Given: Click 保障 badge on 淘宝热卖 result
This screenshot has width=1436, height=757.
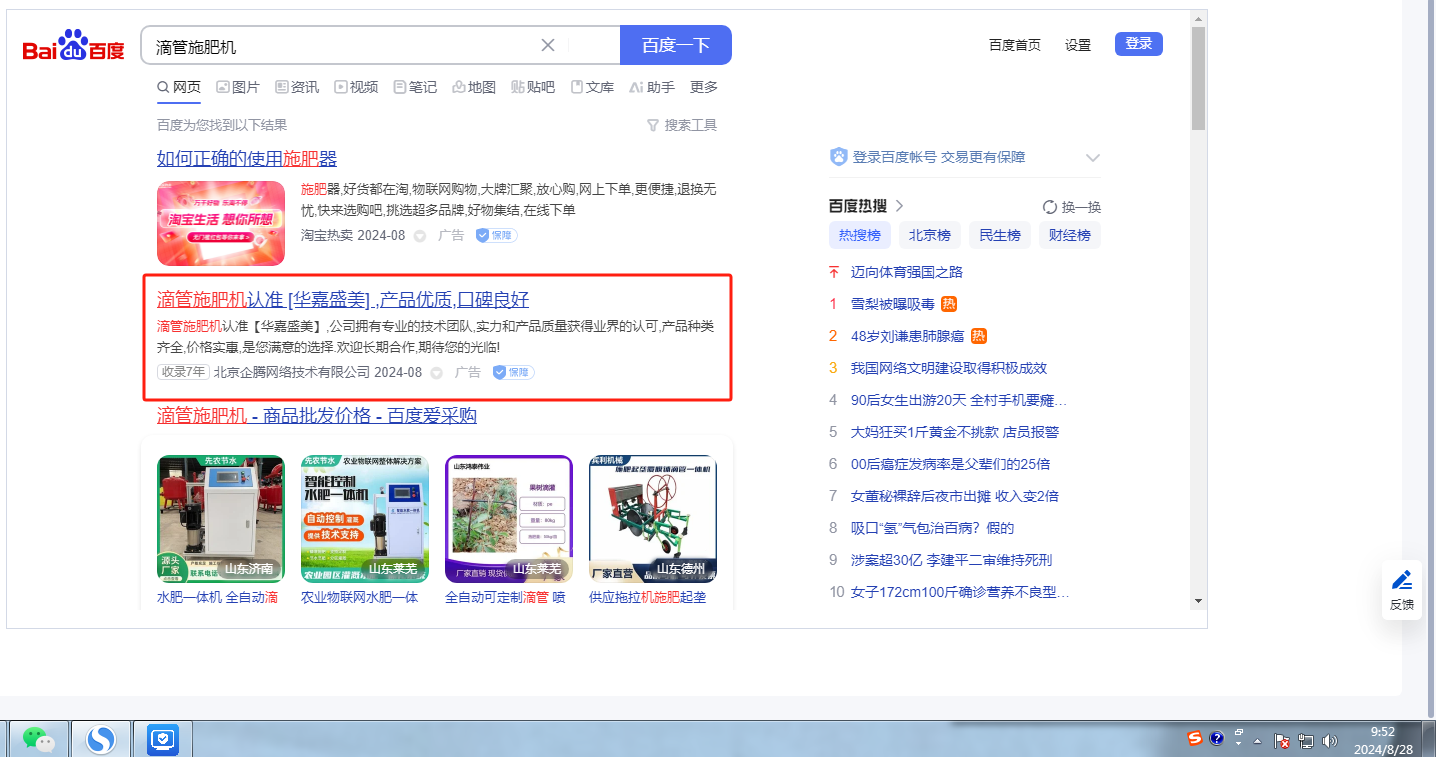Looking at the screenshot, I should [x=496, y=235].
